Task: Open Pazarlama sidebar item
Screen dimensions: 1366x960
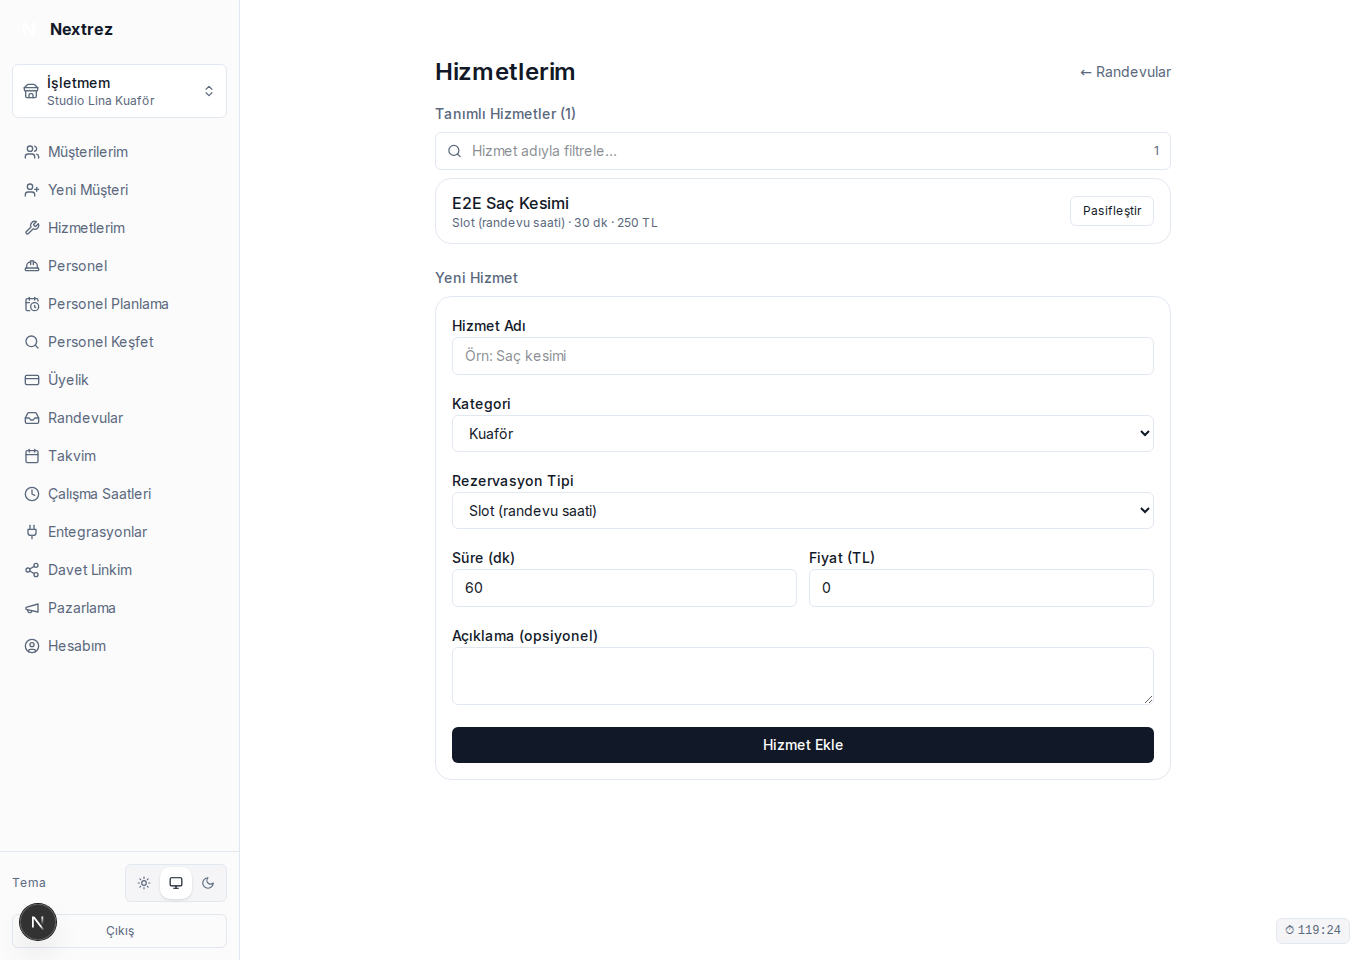Action: pos(120,608)
